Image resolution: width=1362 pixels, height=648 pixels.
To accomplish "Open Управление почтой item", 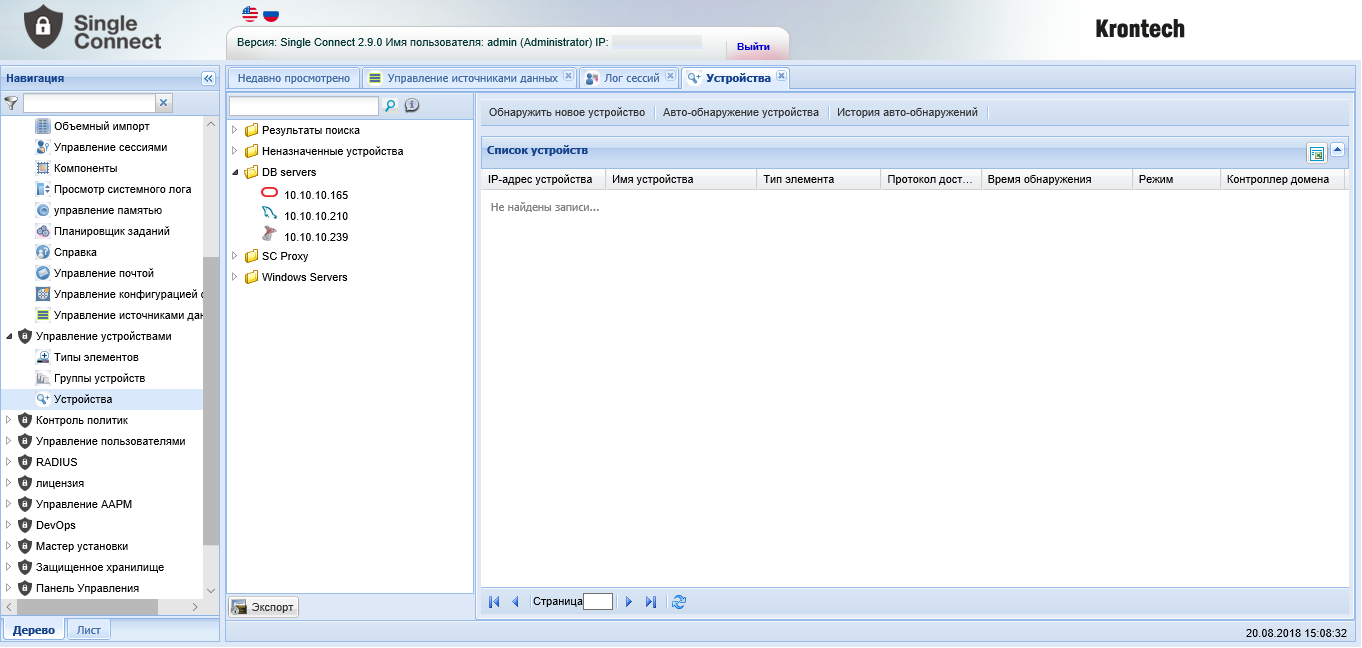I will pyautogui.click(x=103, y=273).
